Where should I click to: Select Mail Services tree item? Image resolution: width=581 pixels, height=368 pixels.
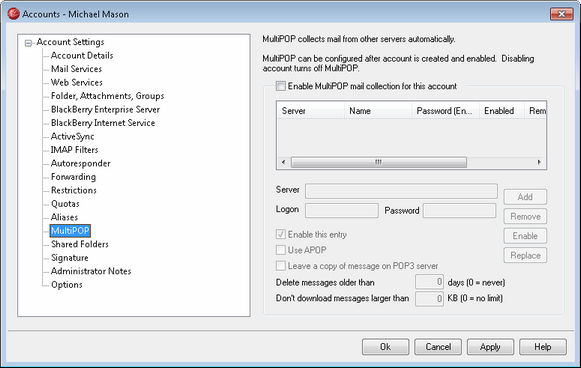(76, 69)
